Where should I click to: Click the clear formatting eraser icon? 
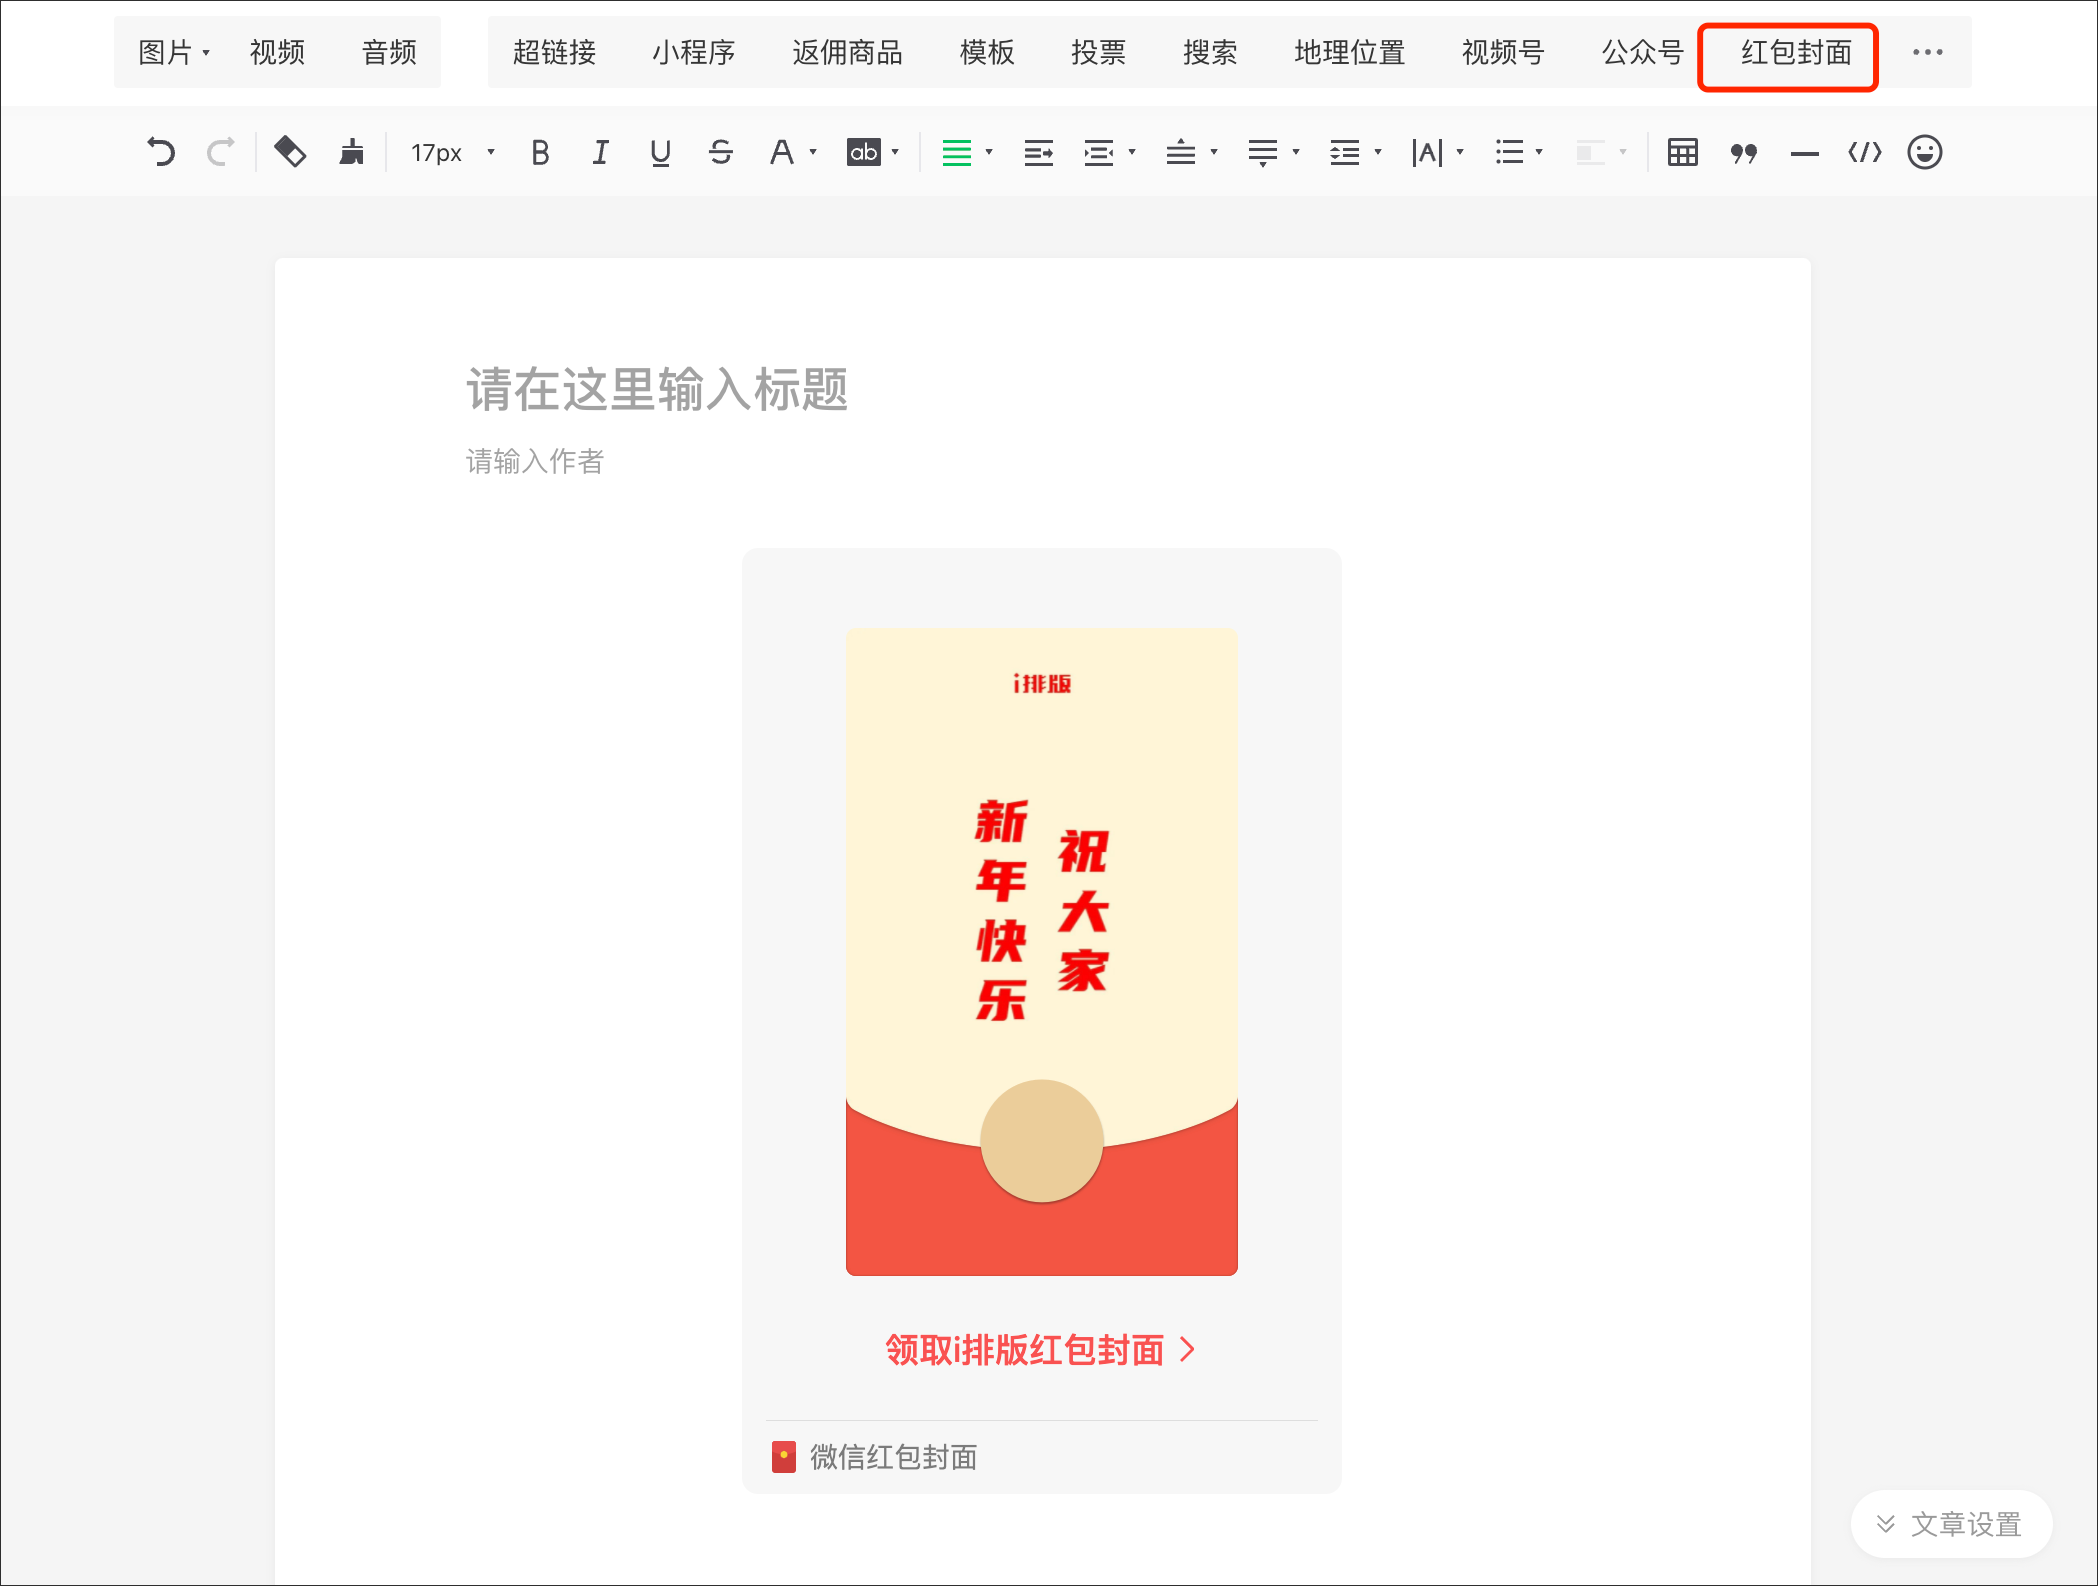point(290,152)
